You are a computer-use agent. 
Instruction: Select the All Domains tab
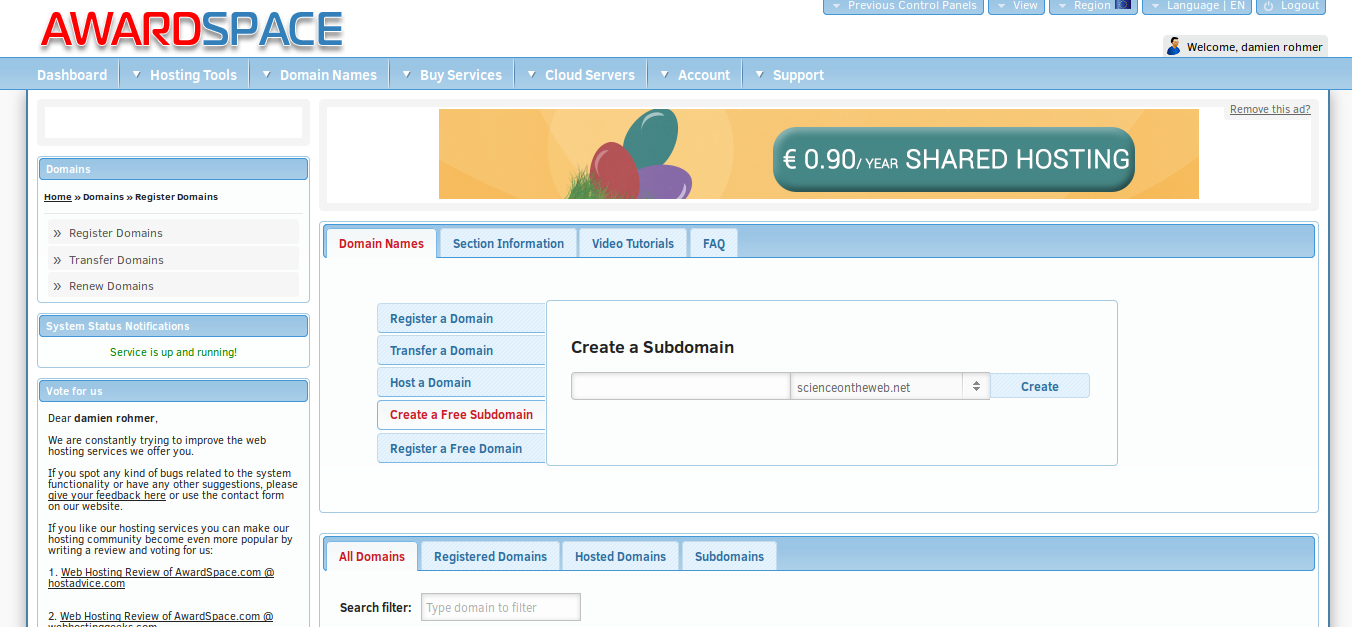[x=372, y=557]
